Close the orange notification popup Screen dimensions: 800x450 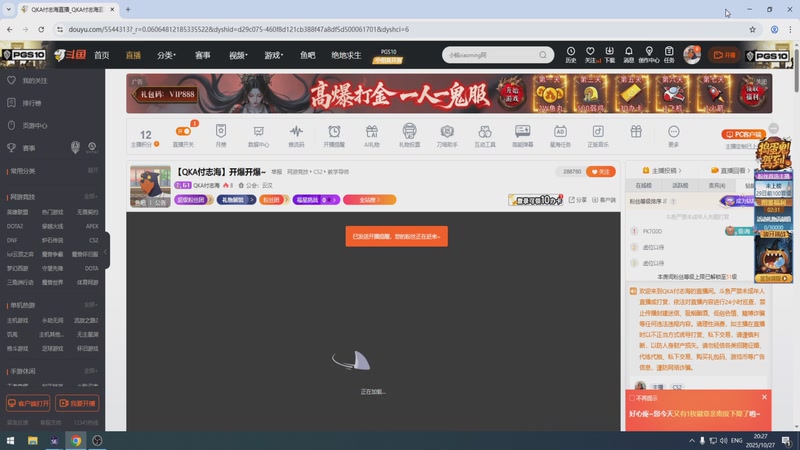pyautogui.click(x=764, y=397)
